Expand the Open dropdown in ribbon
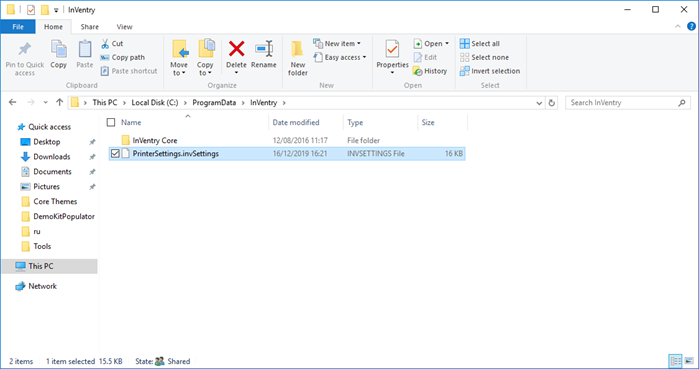Viewport: 699px width, 369px height. [x=431, y=44]
